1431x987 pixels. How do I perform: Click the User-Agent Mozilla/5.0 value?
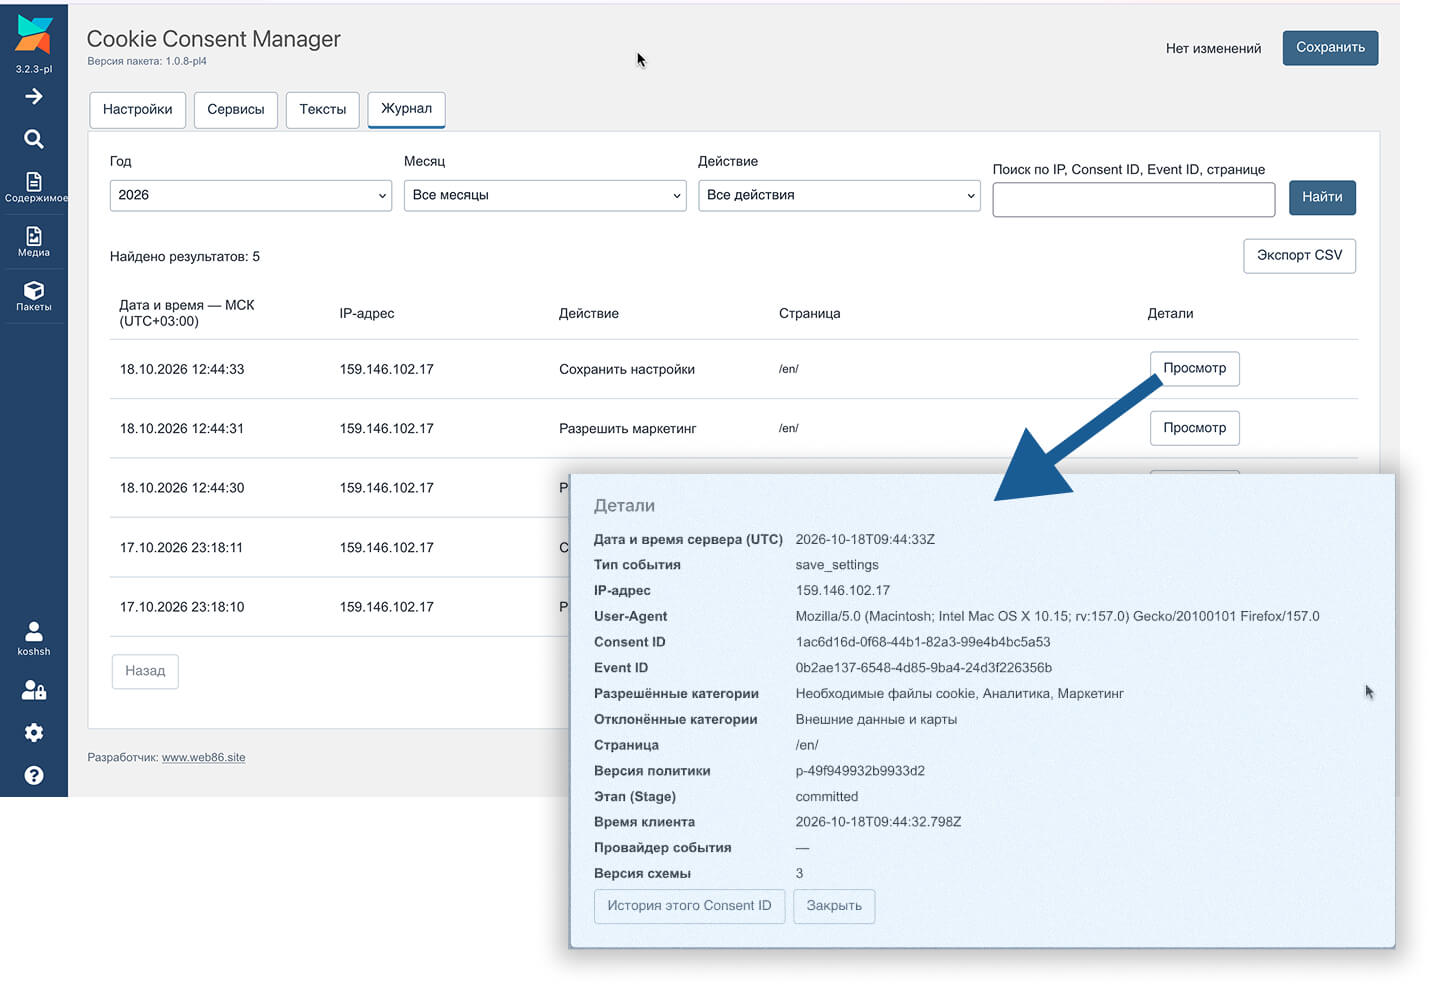tap(1057, 616)
